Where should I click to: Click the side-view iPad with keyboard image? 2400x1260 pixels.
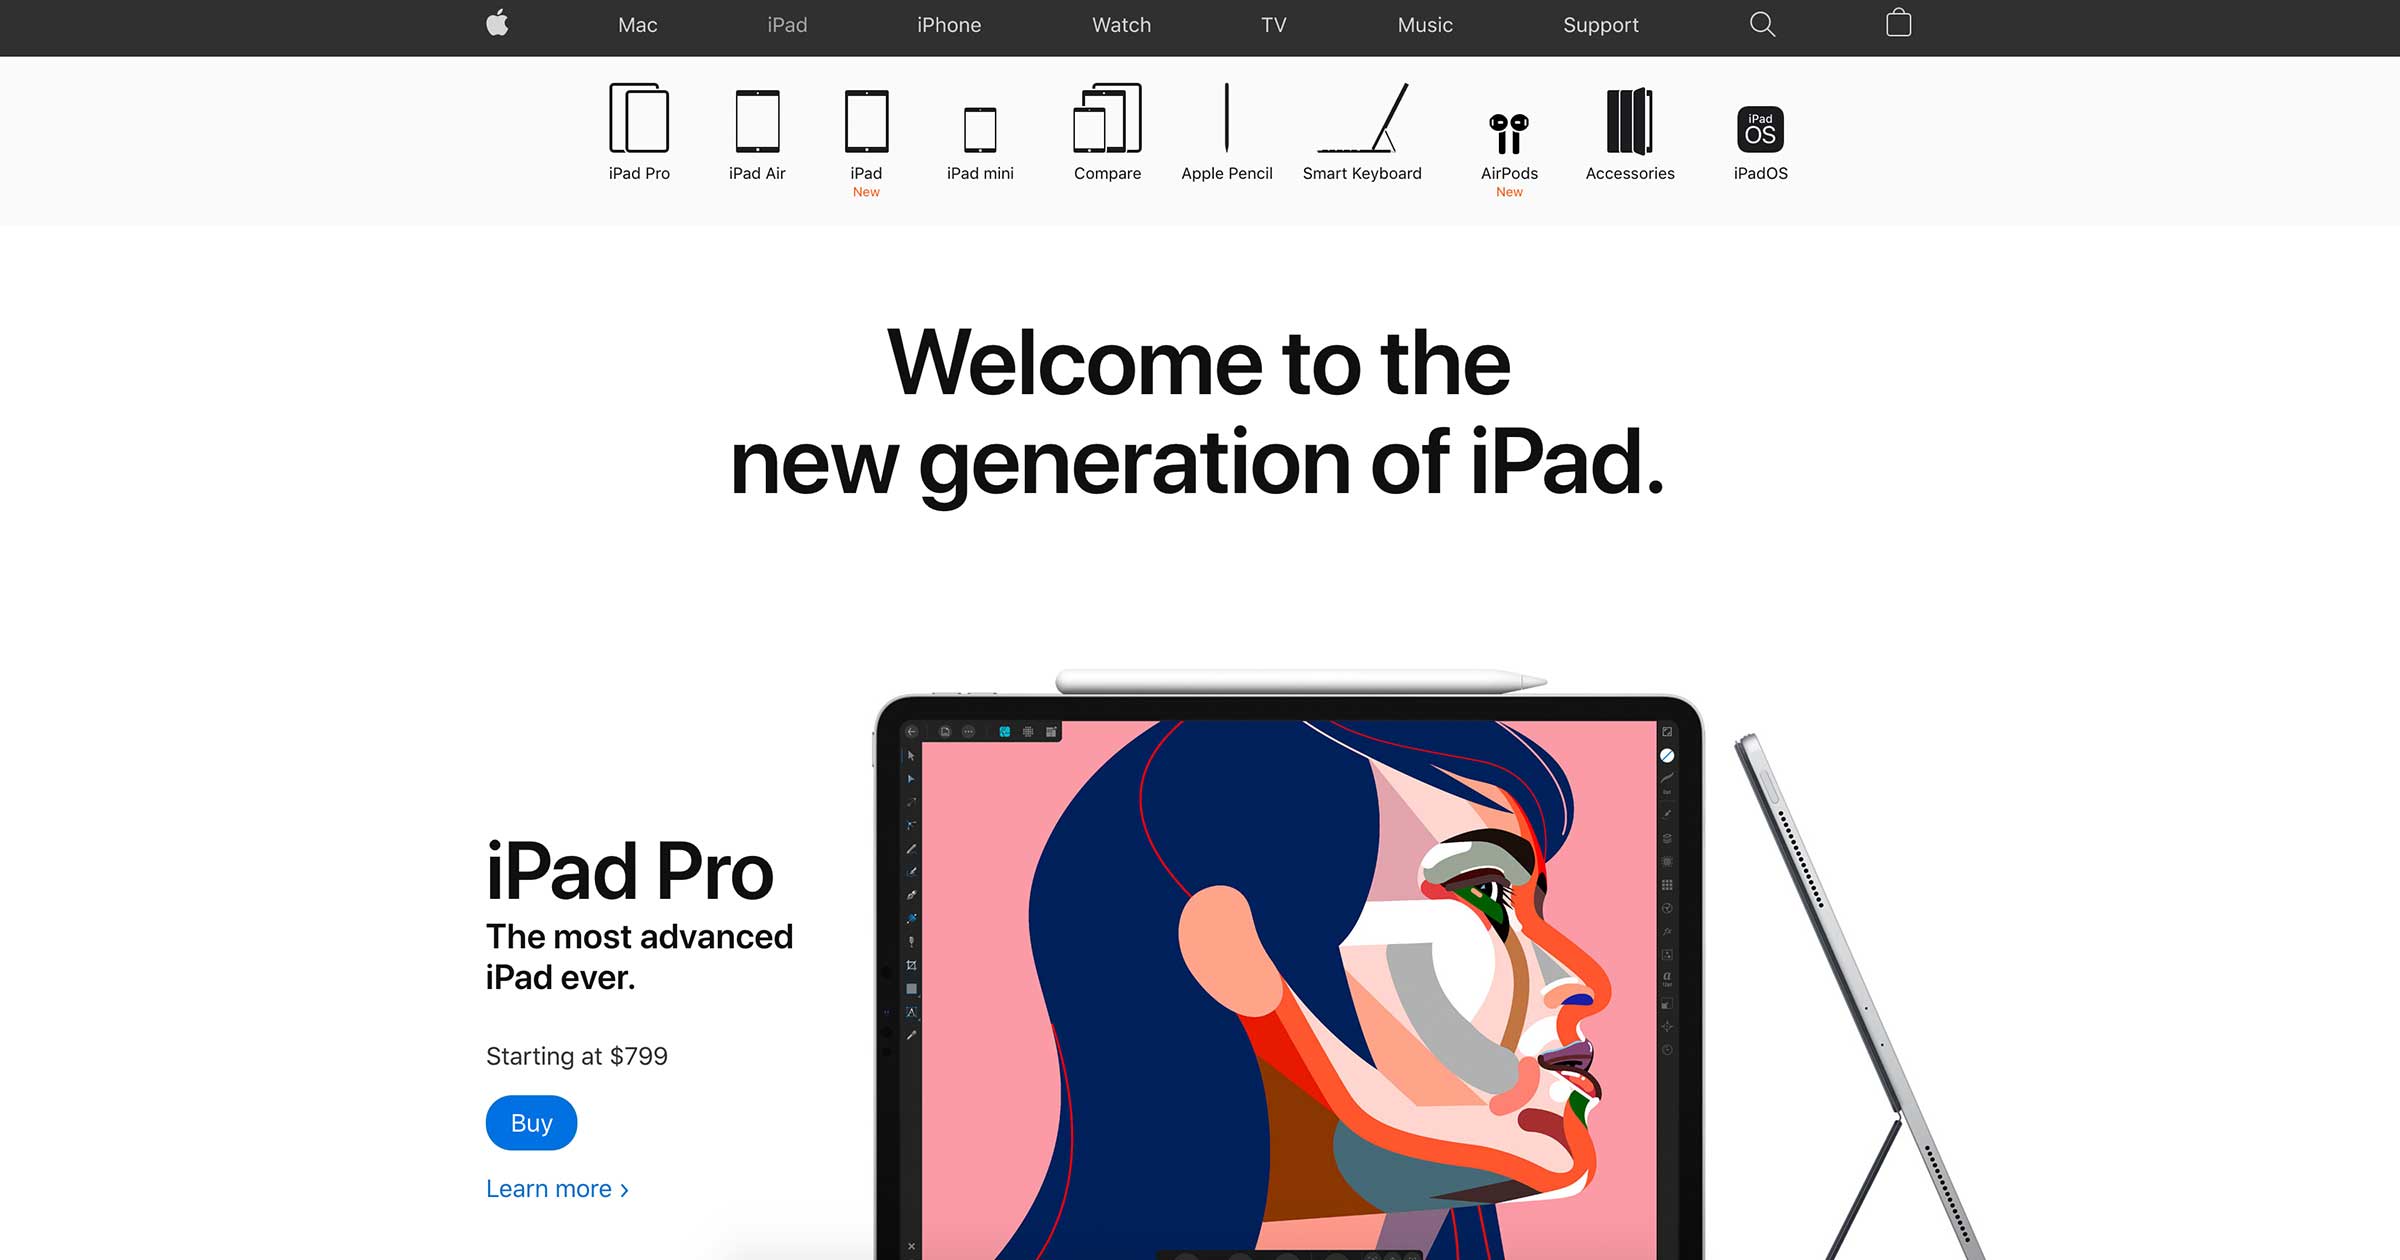click(x=1860, y=996)
